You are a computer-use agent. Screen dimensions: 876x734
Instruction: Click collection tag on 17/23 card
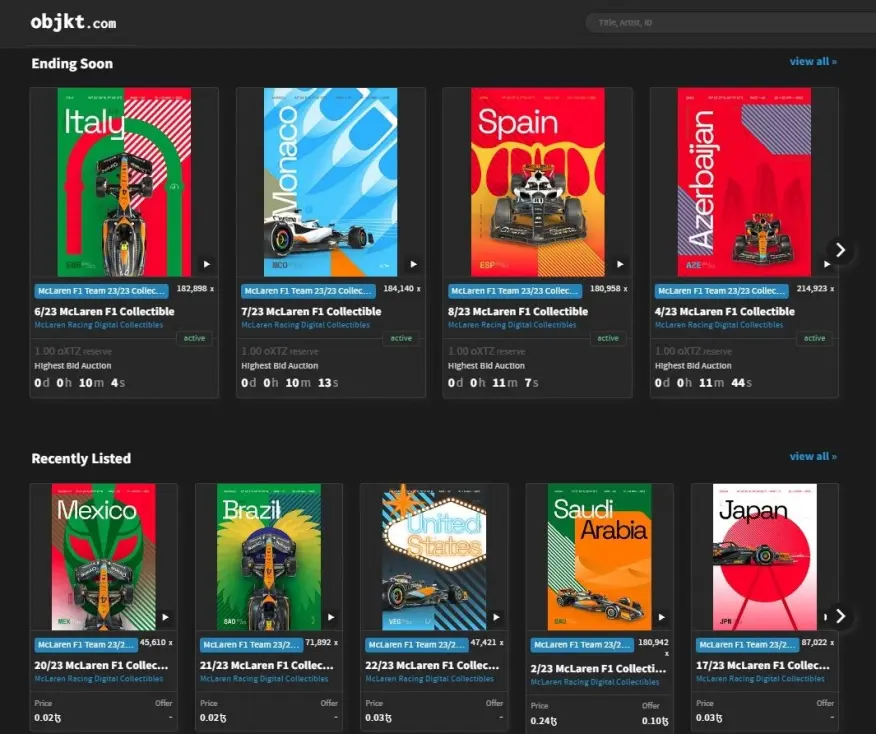[748, 645]
